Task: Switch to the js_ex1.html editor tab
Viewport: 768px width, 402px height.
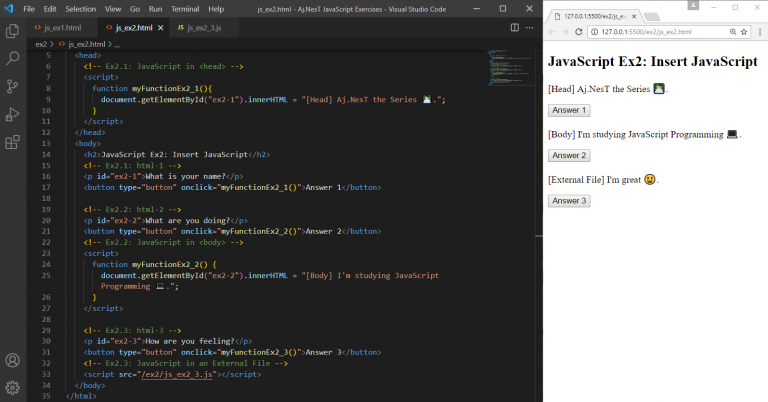Action: [x=62, y=28]
